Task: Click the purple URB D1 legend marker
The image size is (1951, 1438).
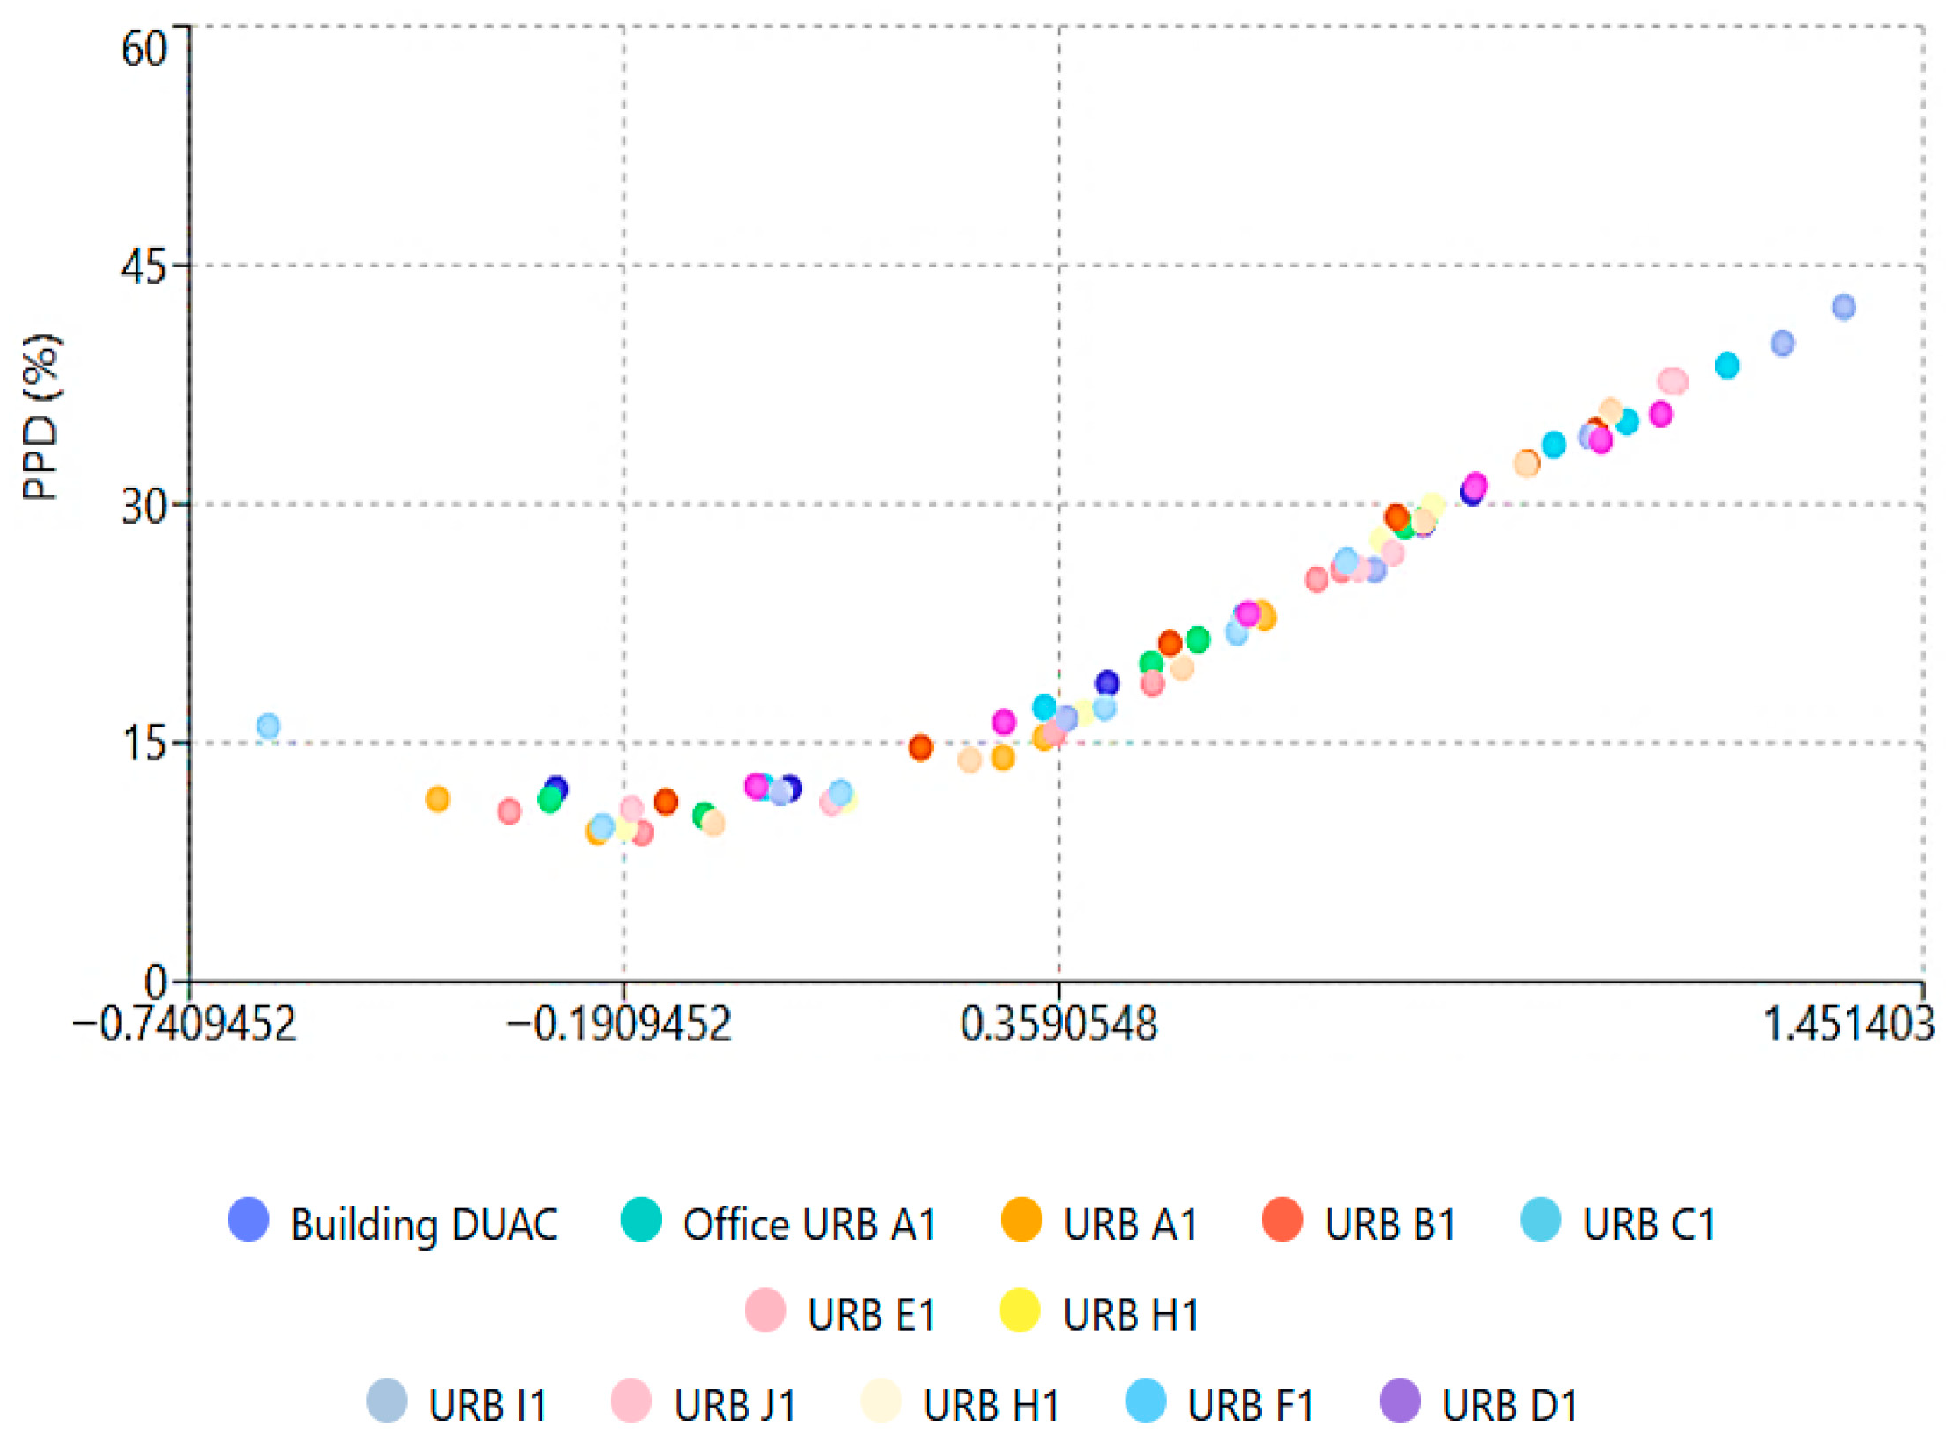Action: click(x=1400, y=1400)
